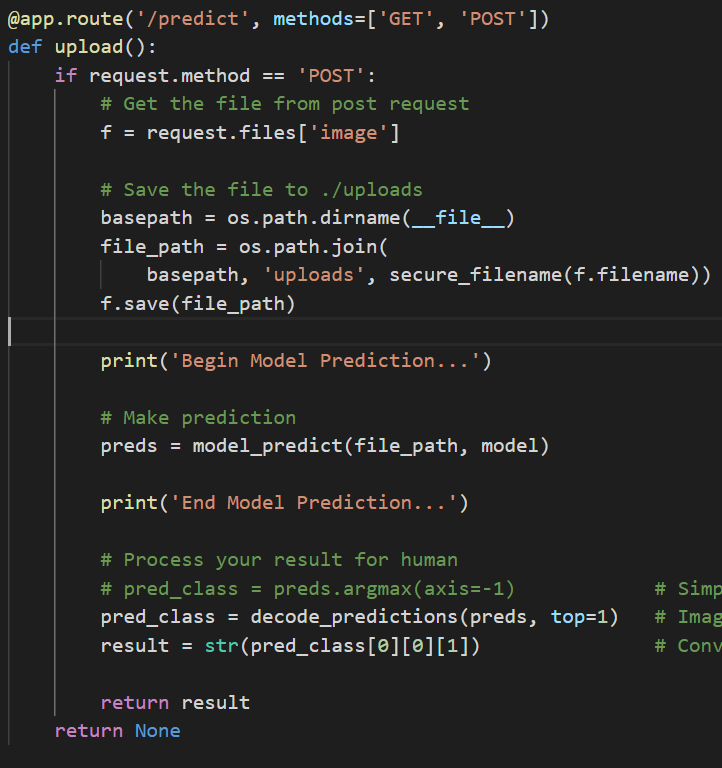Click the comment 'Save the file to ./uploads'
Image resolution: width=722 pixels, height=768 pixels.
[261, 190]
